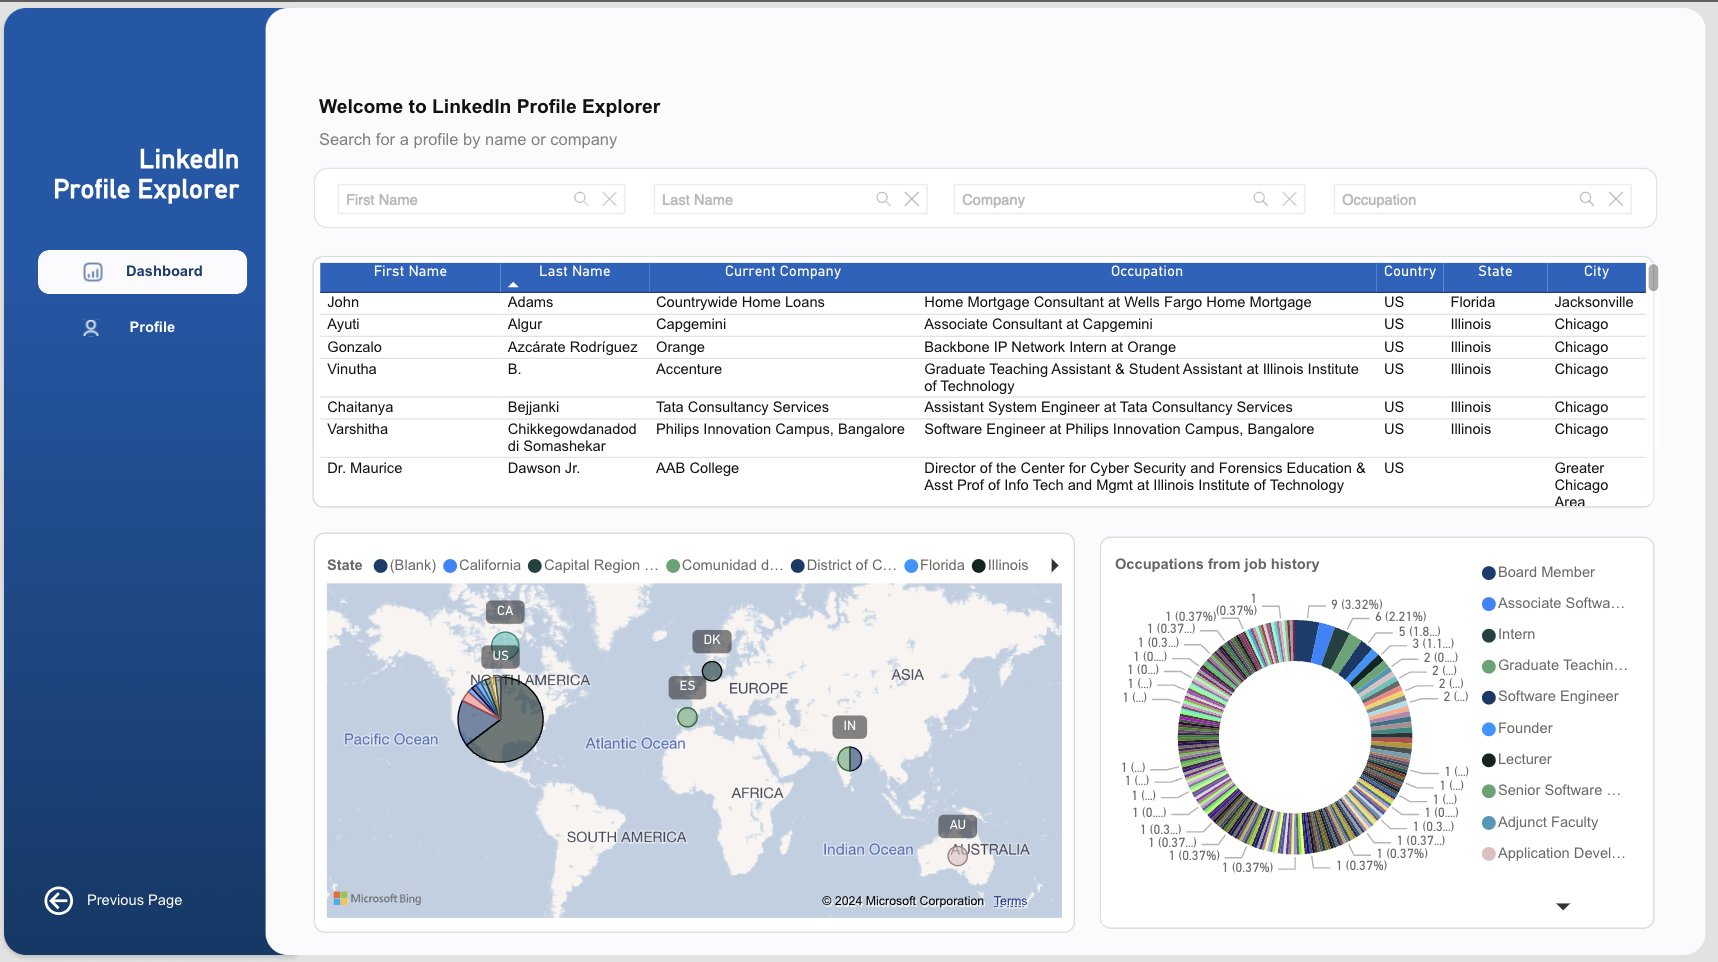This screenshot has height=962, width=1718.
Task: Select Florida in State legend
Action: 935,566
